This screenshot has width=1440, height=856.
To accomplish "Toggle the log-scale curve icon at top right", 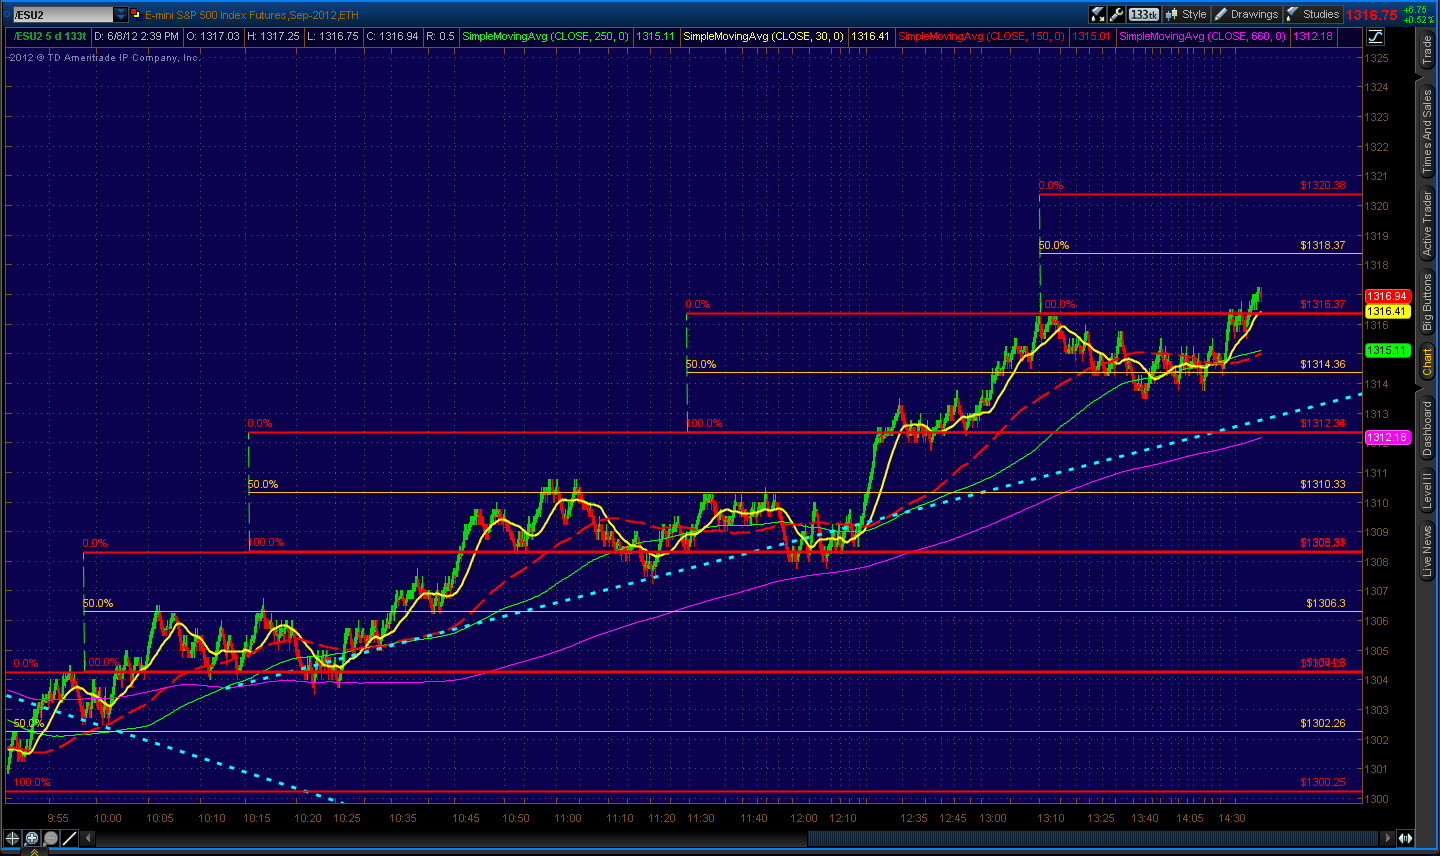I will click(x=1375, y=36).
